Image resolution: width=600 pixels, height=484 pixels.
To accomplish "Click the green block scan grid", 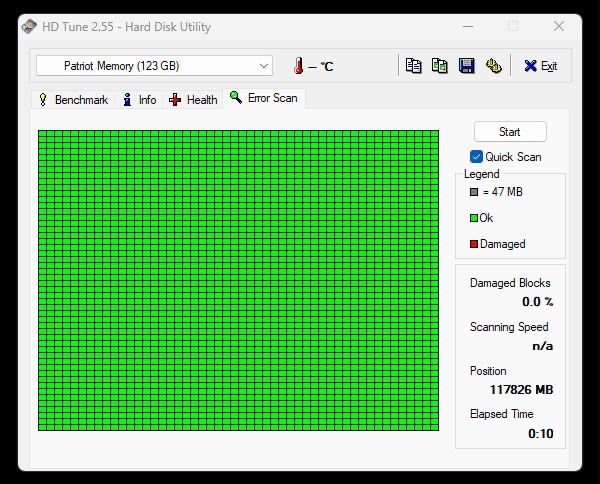I will pyautogui.click(x=238, y=280).
